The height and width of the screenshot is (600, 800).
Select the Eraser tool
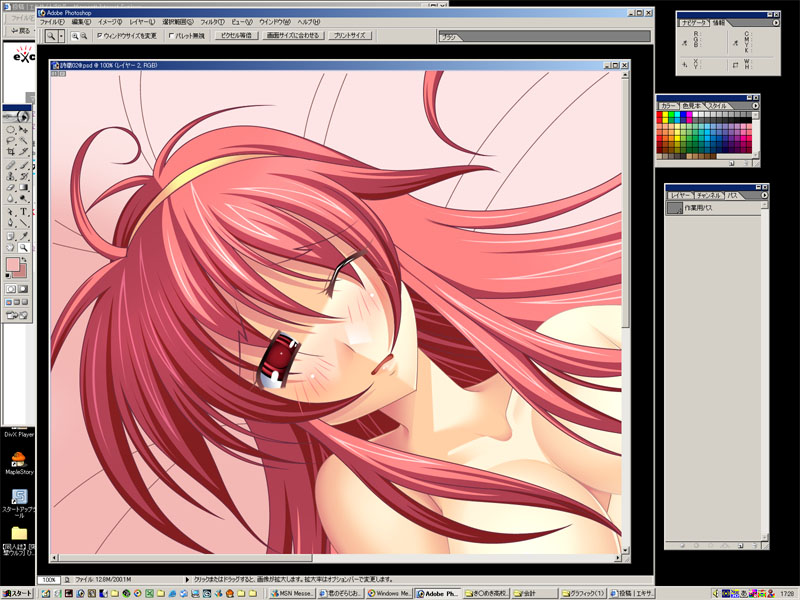[10, 188]
